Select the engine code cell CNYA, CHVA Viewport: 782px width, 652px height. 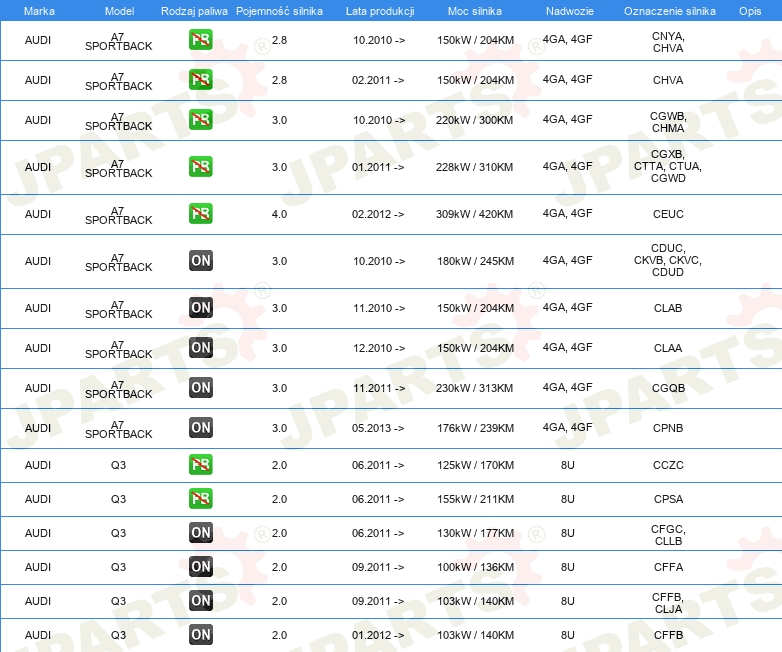668,42
